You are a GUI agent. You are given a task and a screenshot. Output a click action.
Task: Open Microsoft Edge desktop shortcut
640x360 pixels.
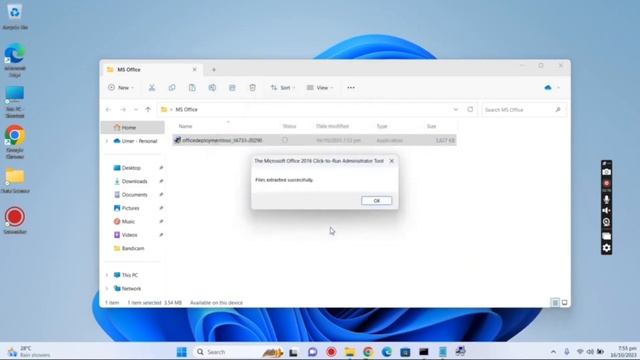(x=15, y=60)
